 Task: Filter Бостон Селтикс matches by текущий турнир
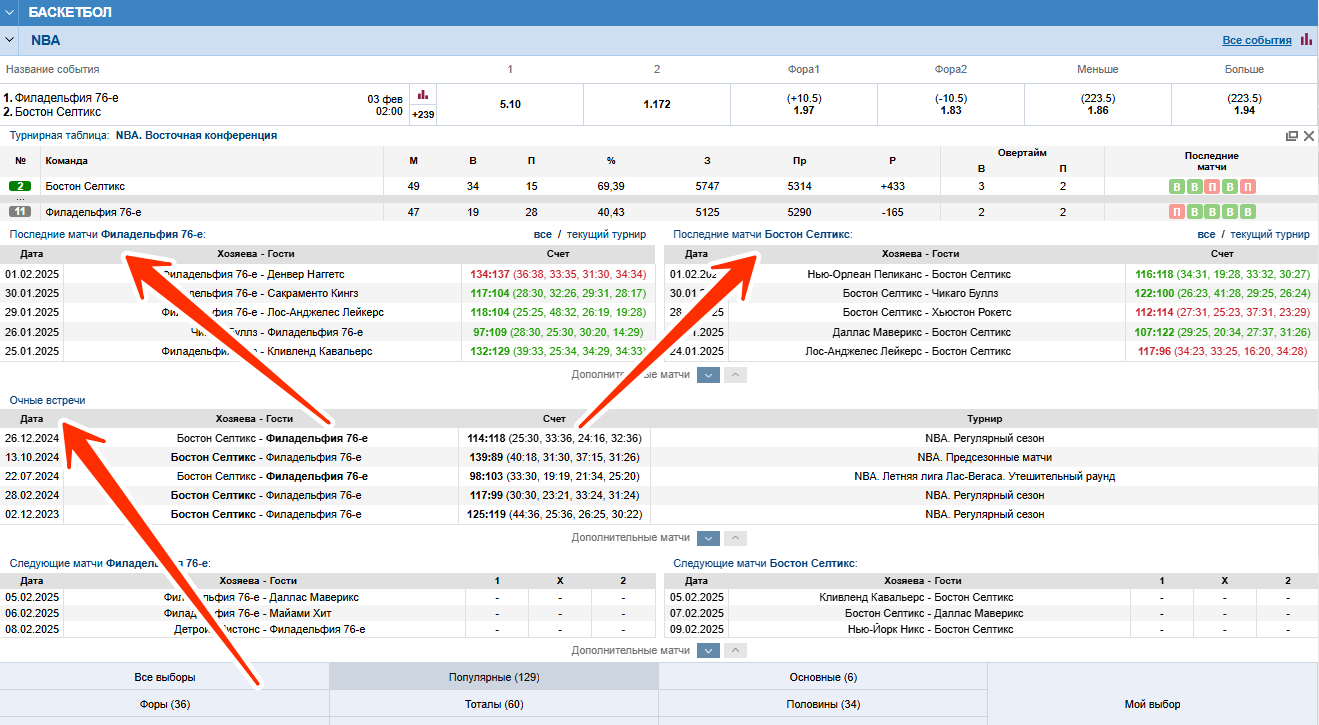pyautogui.click(x=1270, y=234)
